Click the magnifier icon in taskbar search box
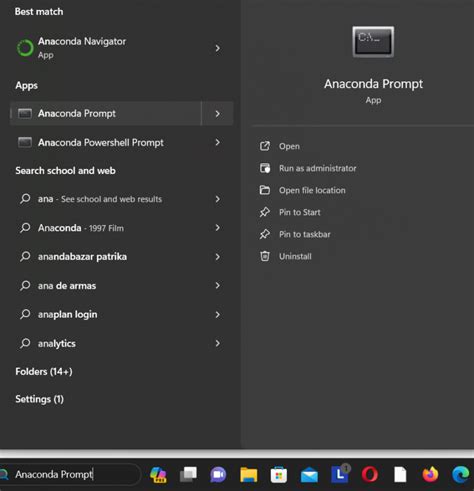 click(x=4, y=474)
